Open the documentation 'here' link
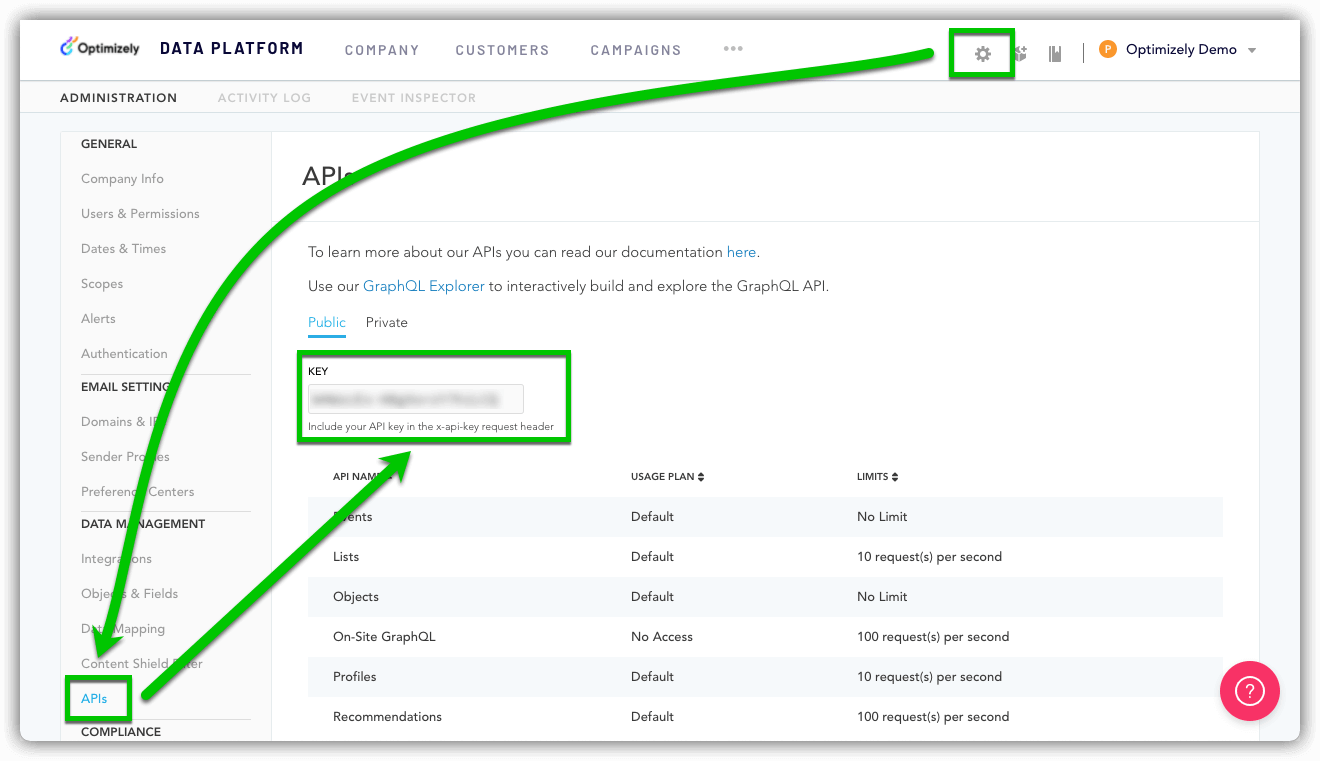This screenshot has height=761, width=1320. [x=741, y=252]
